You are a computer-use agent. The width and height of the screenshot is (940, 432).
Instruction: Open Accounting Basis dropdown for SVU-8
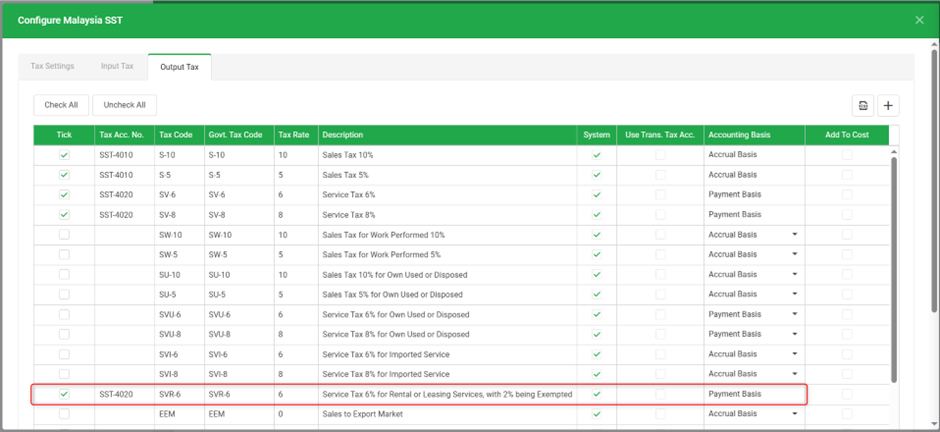pyautogui.click(x=795, y=334)
